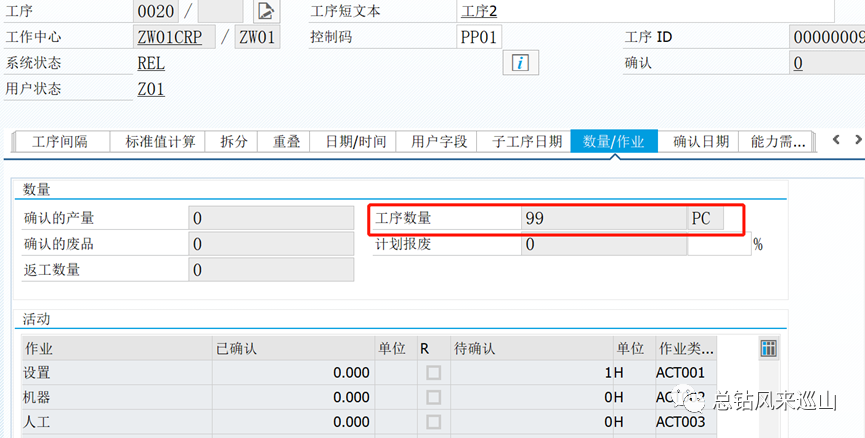Click the 确认的废品 field
Image resolution: width=865 pixels, height=438 pixels.
click(x=271, y=244)
